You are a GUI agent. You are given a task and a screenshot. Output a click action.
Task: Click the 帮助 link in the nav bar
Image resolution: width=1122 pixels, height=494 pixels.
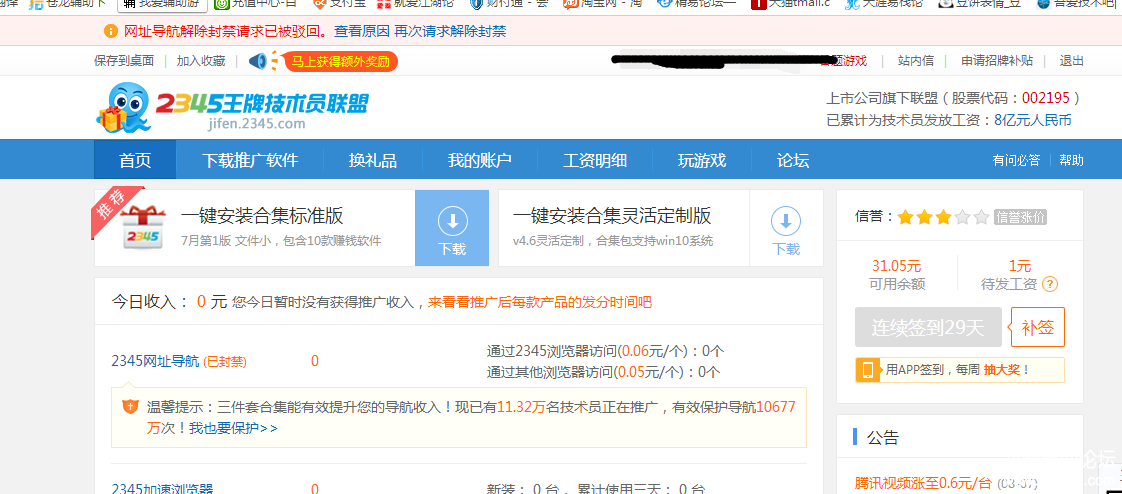pos(1071,160)
